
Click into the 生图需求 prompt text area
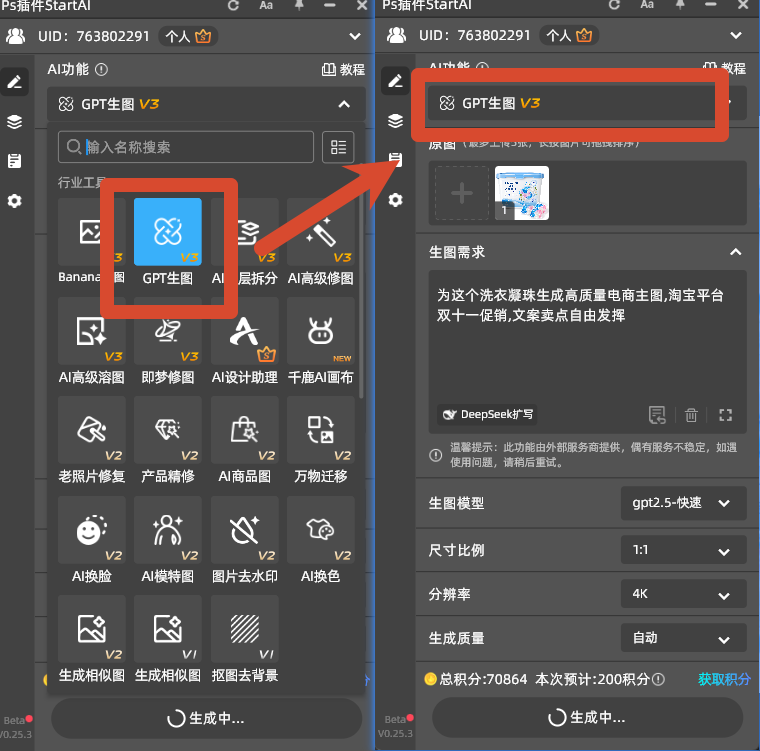point(587,339)
